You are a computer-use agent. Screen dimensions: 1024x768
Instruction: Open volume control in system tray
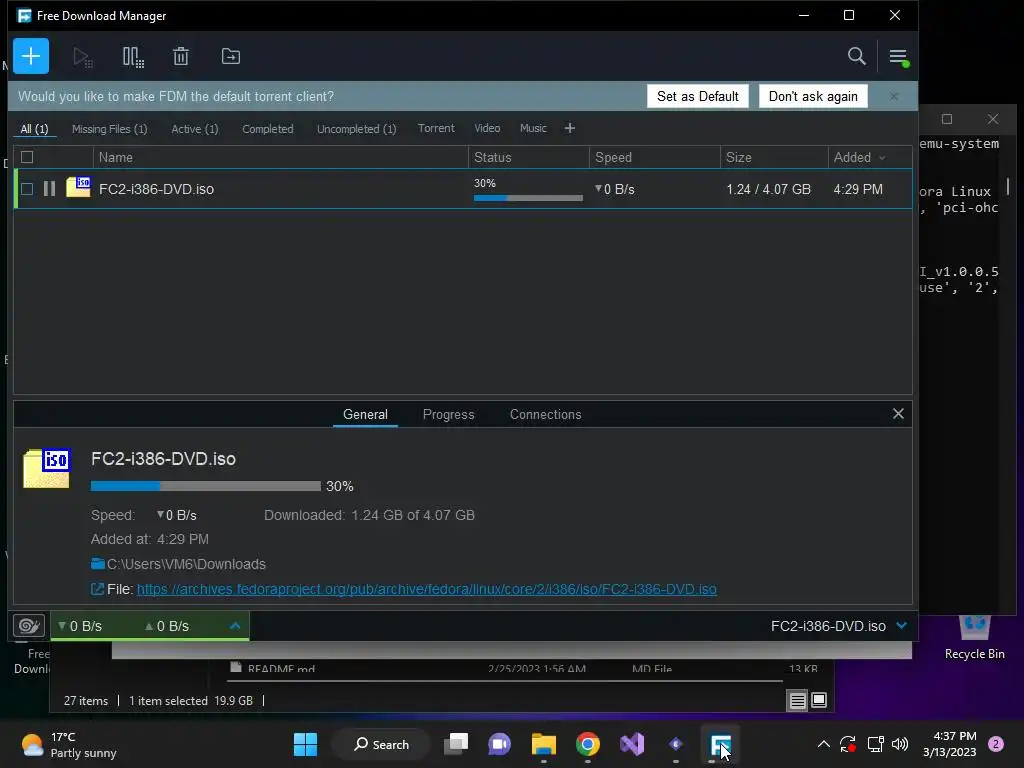click(900, 744)
